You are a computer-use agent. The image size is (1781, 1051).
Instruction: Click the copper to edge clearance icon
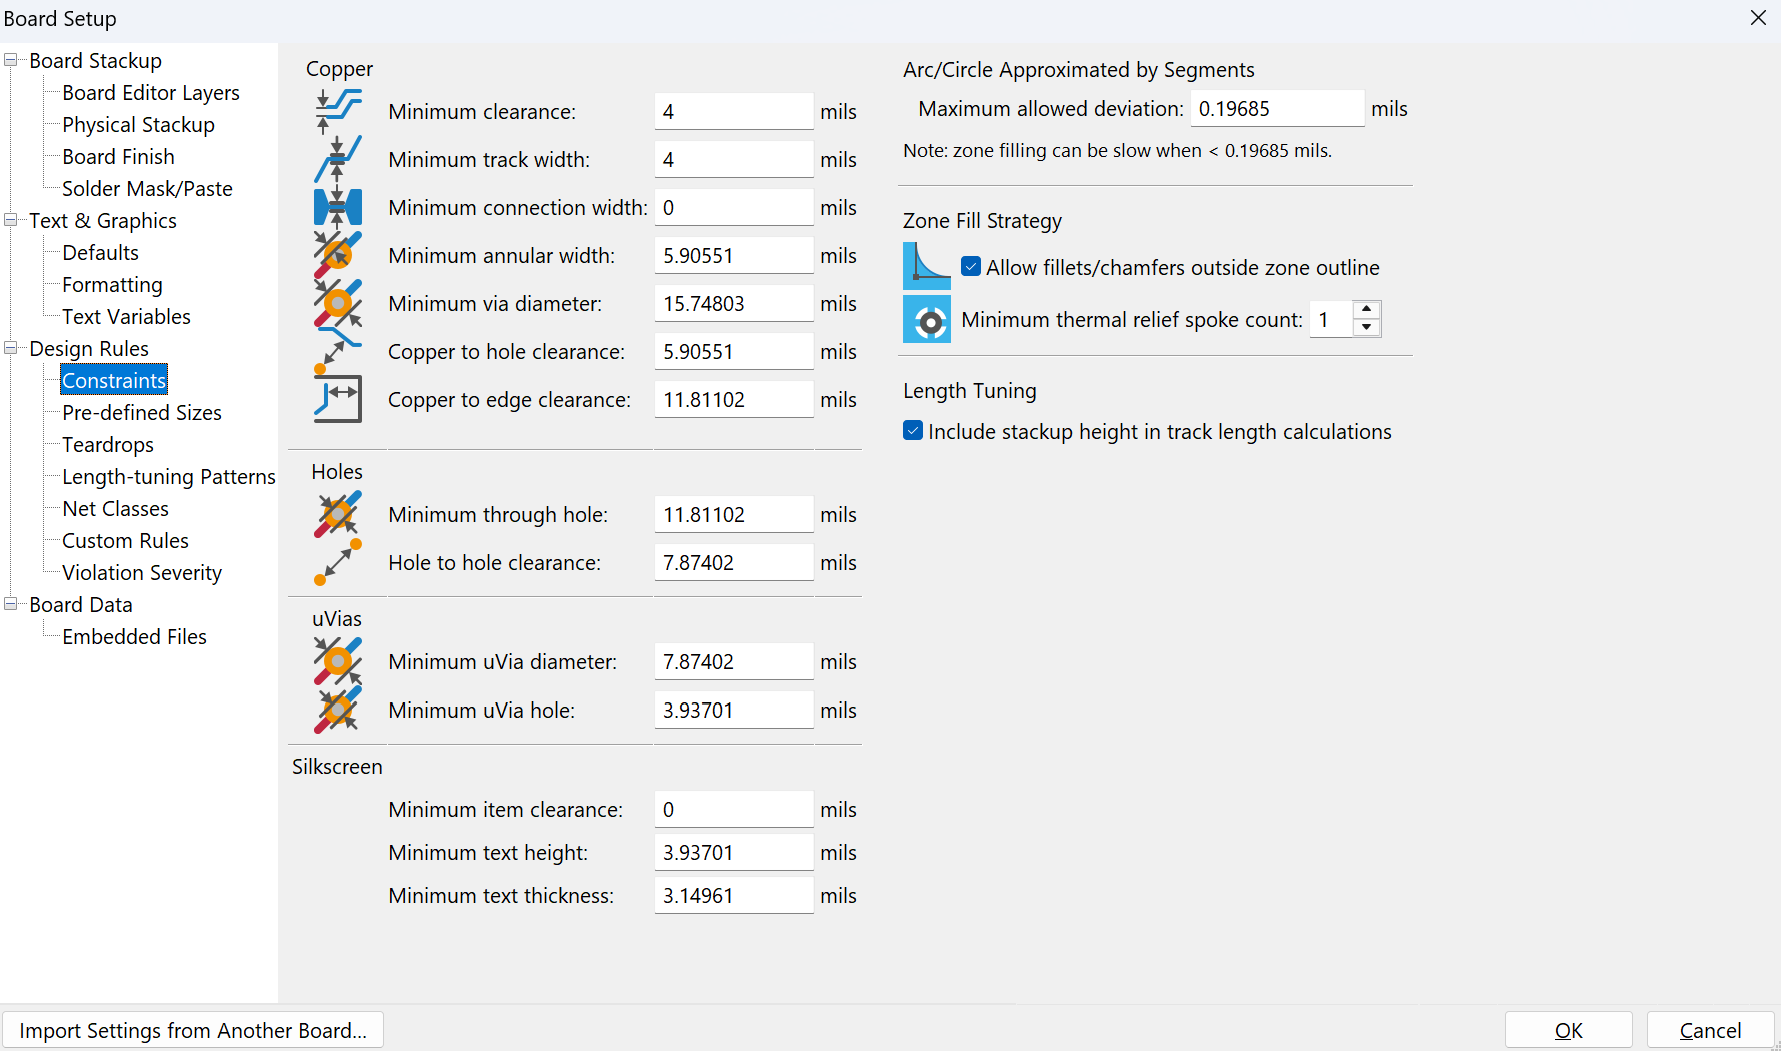(337, 399)
